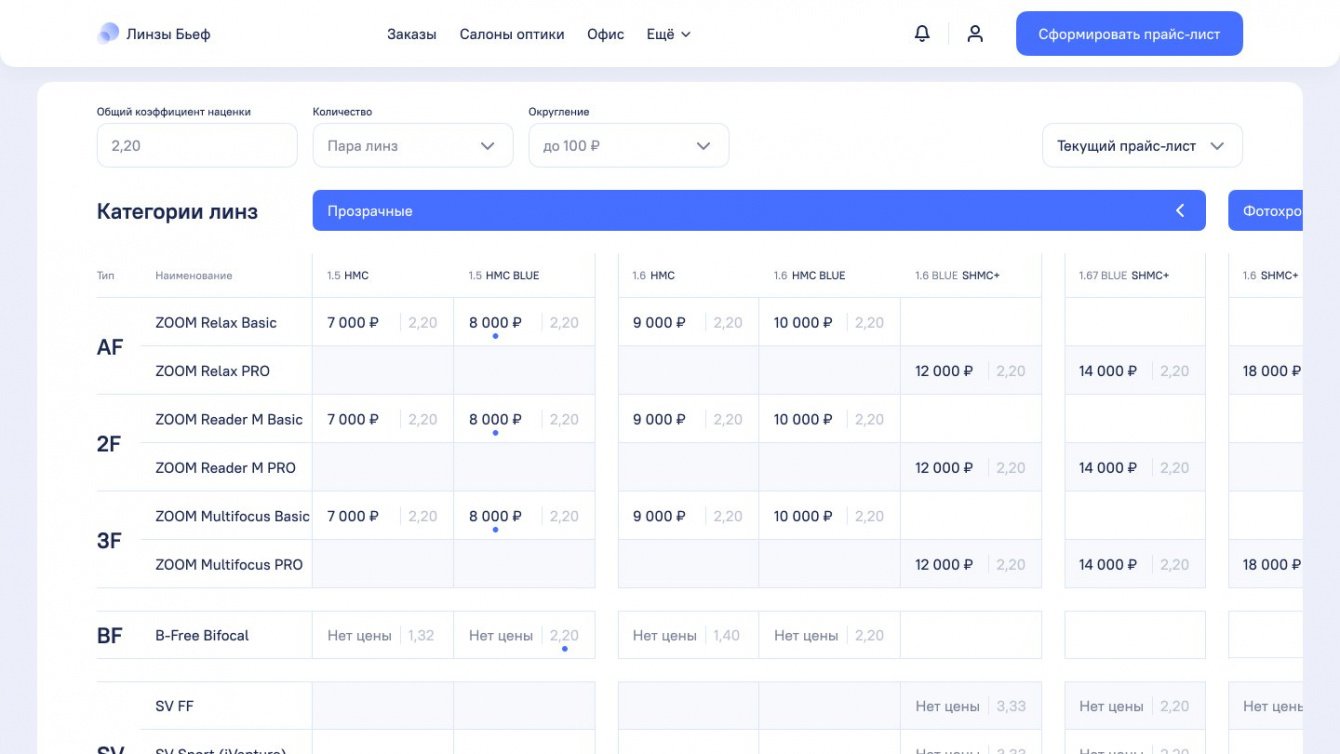Open the Заказы menu item

(x=412, y=34)
